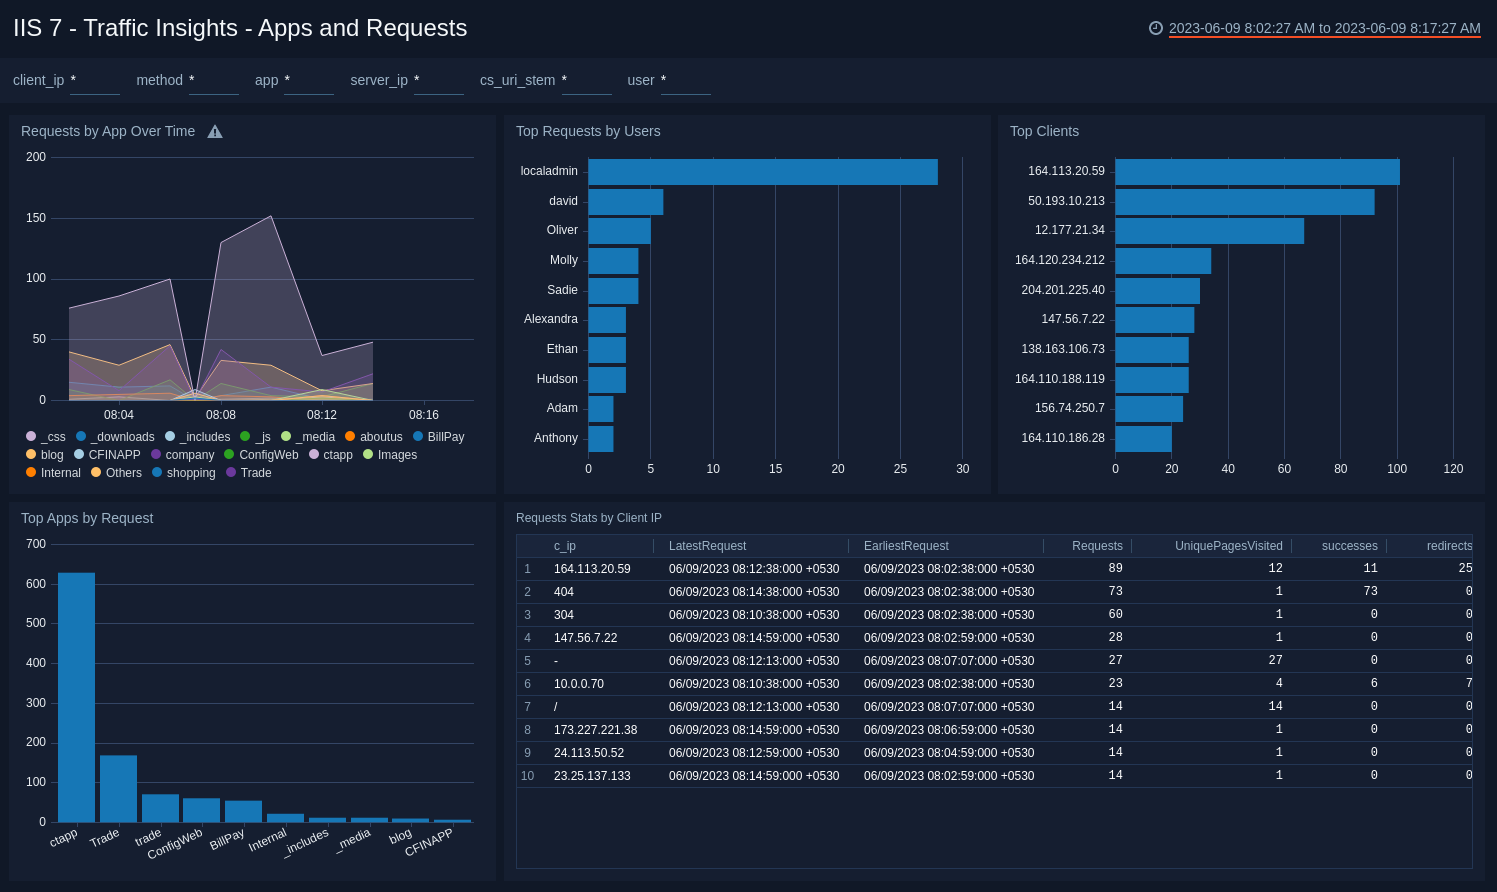Viewport: 1497px width, 892px height.
Task: Click the blog legend marker
Action: click(x=30, y=454)
